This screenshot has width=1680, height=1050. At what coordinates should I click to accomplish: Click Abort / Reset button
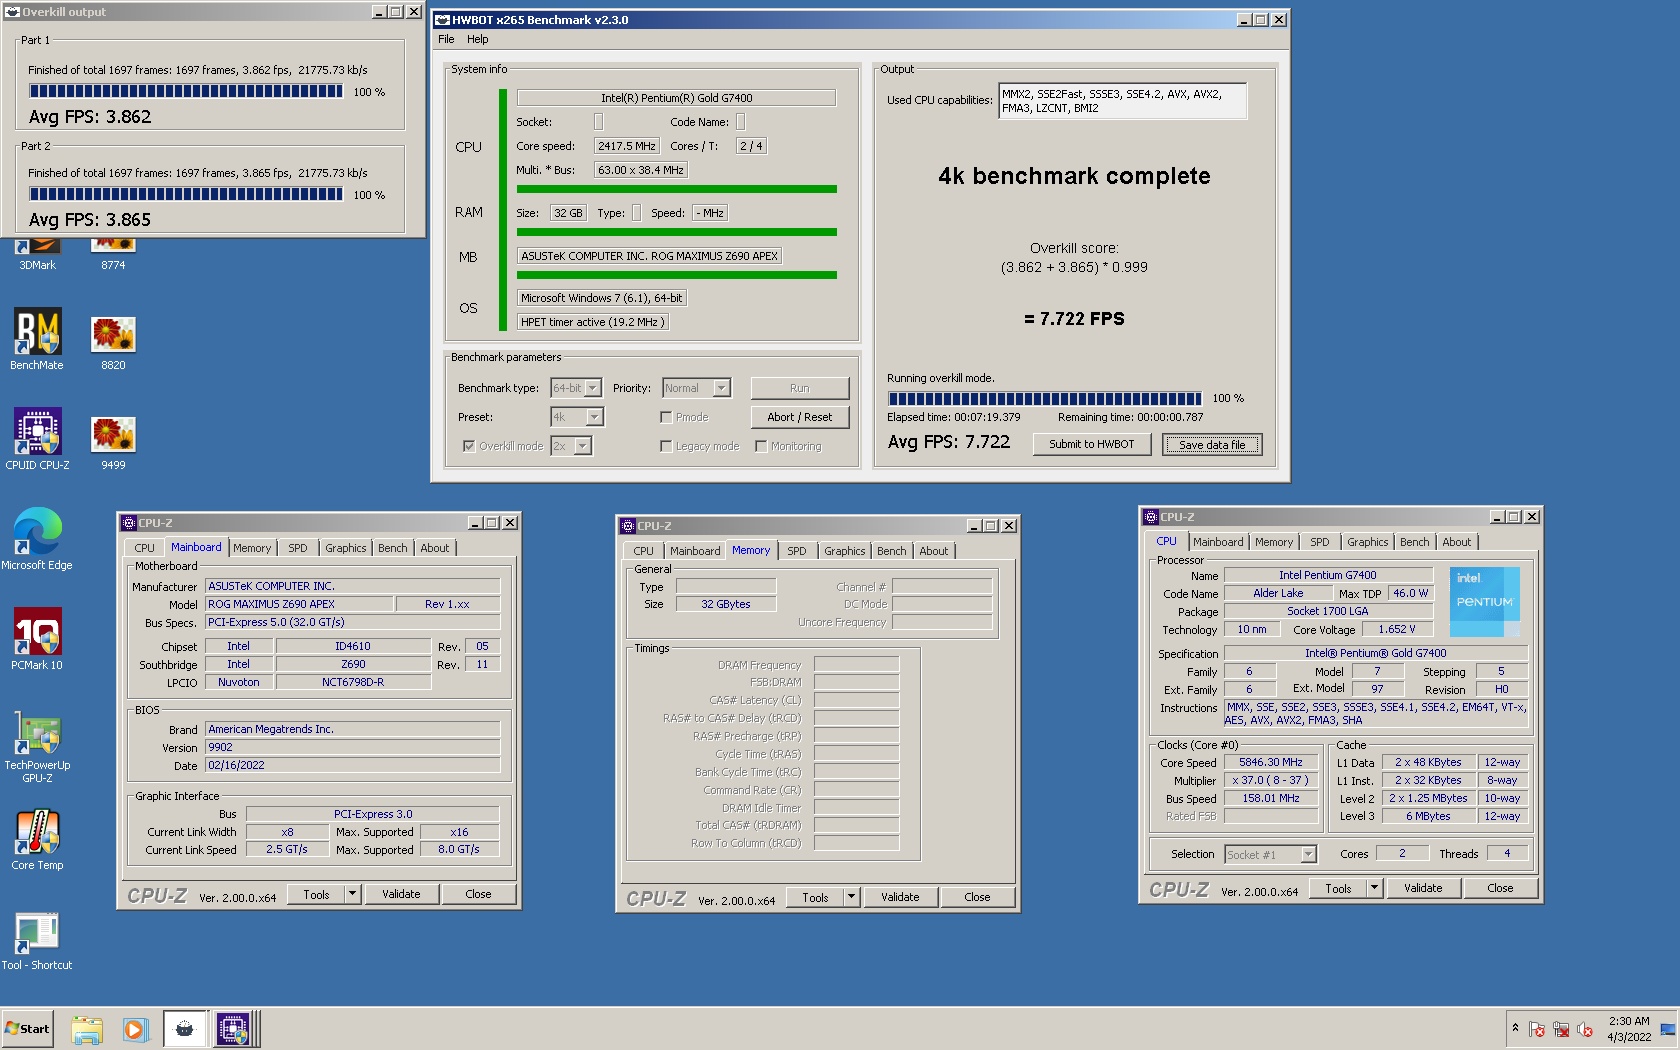click(800, 417)
